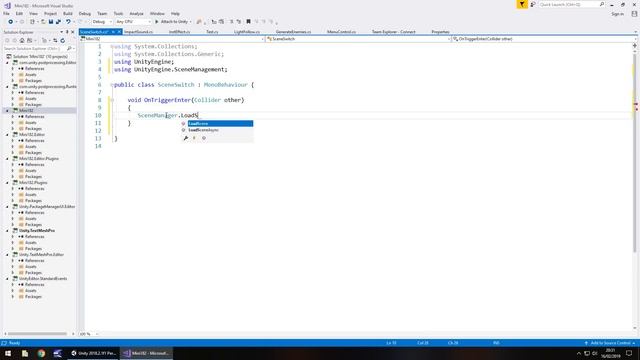Open the notification center in system tray
This screenshot has width=640, height=360.
[629, 353]
